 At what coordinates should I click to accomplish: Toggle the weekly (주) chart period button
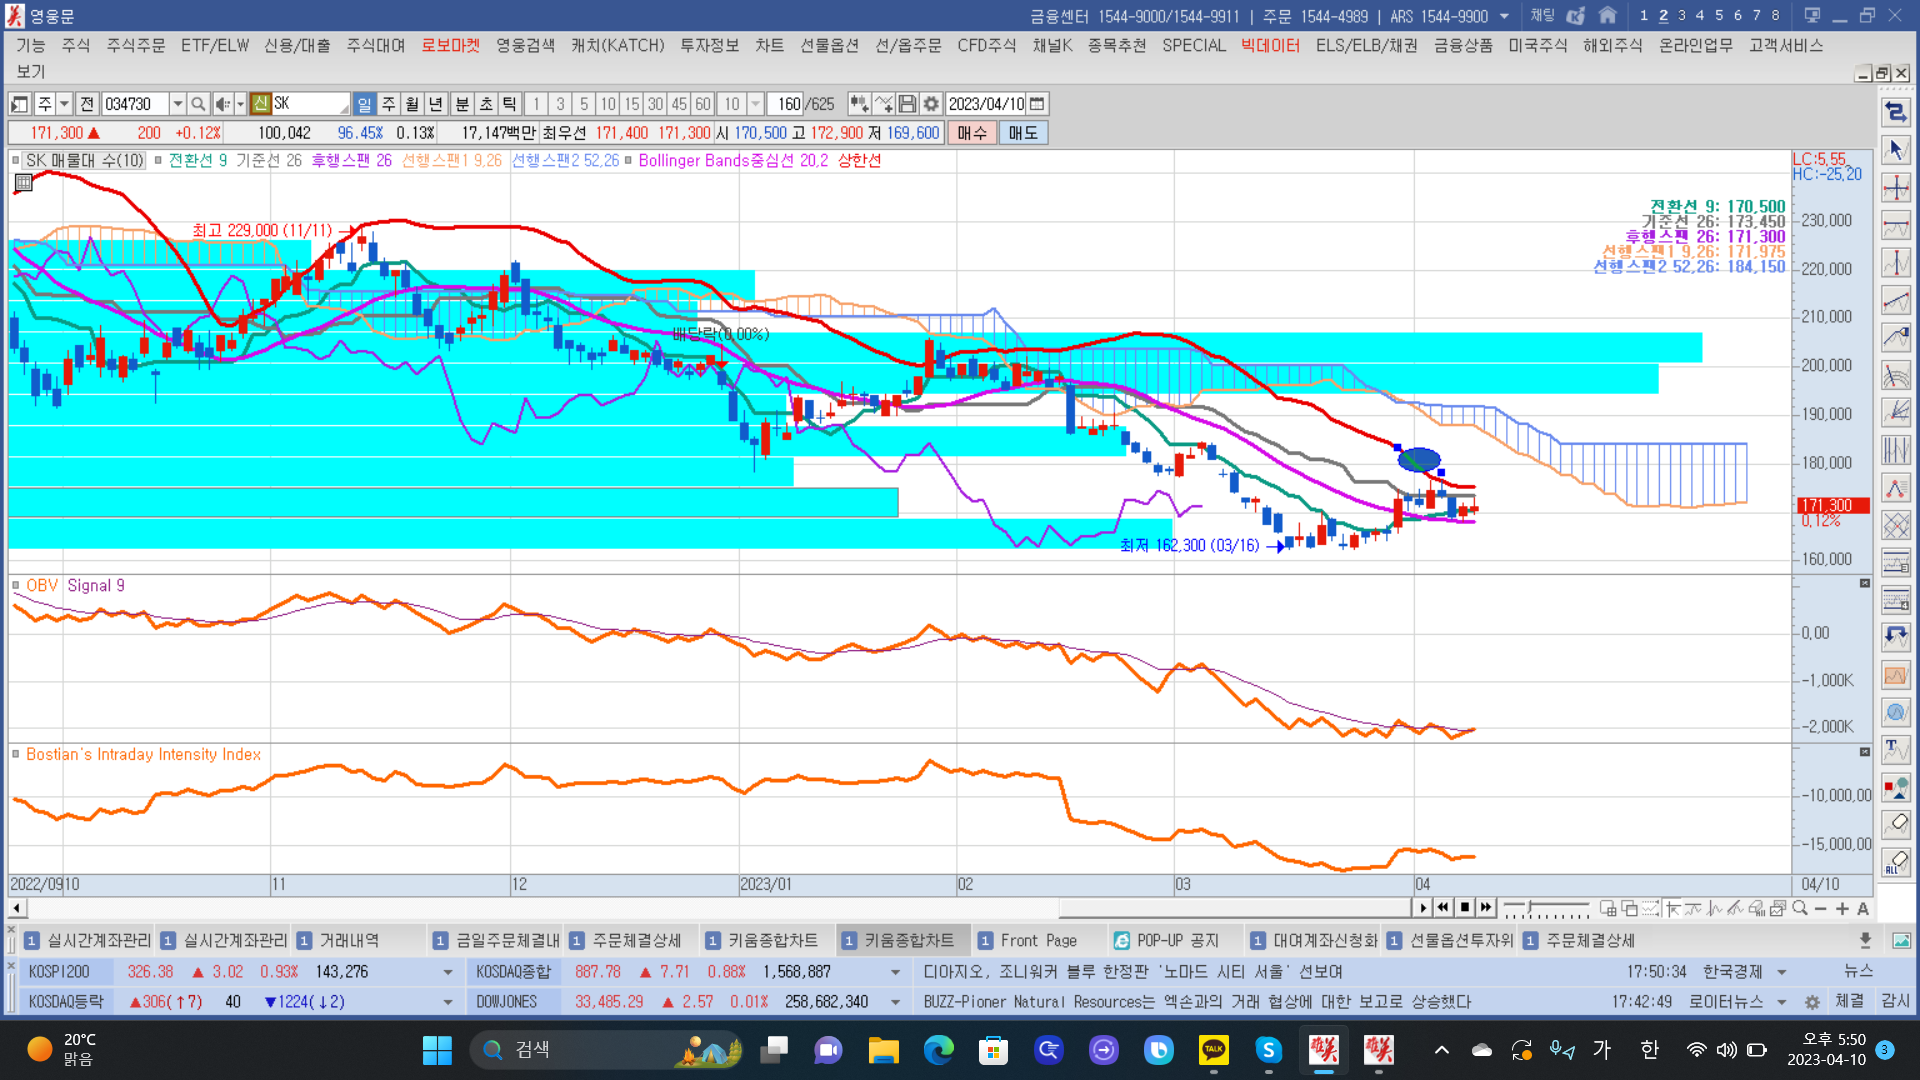[x=388, y=104]
